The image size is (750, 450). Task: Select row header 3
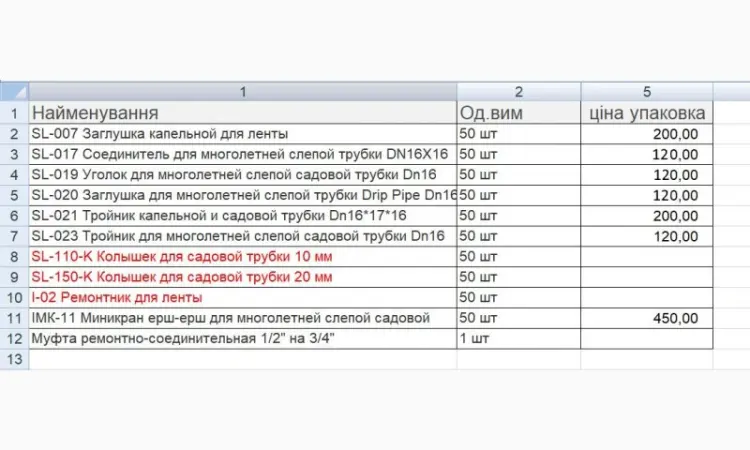point(14,154)
